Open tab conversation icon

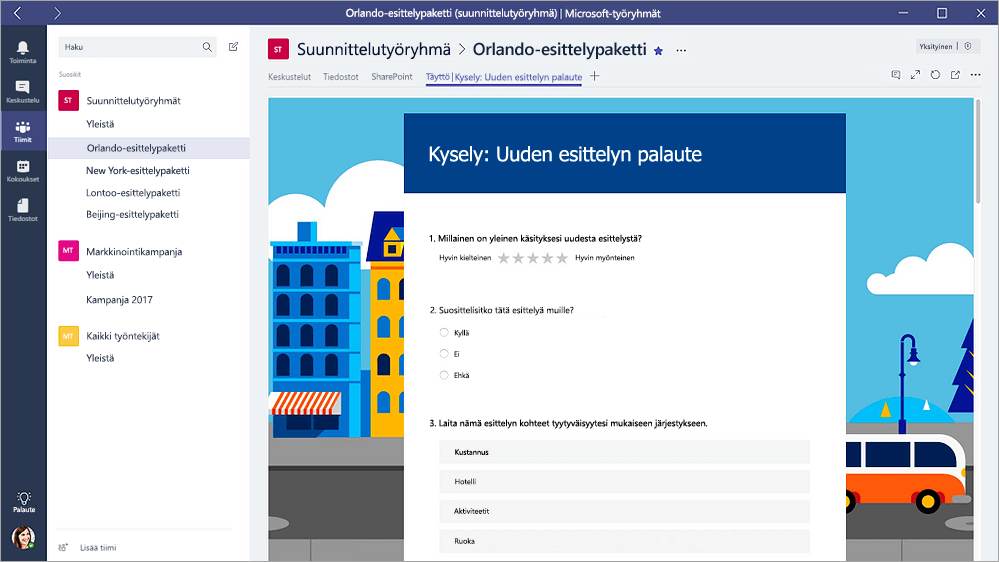pyautogui.click(x=896, y=75)
